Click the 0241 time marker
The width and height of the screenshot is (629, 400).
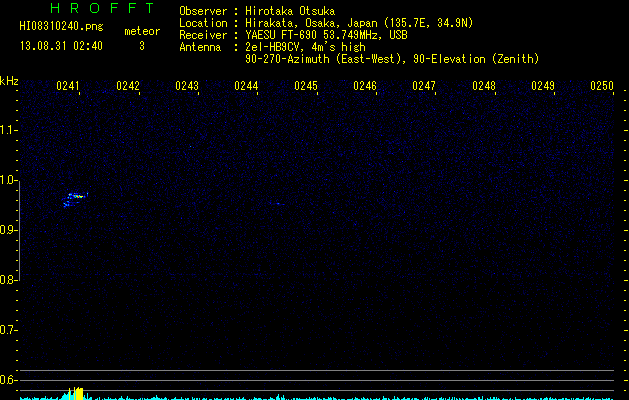[x=67, y=86]
